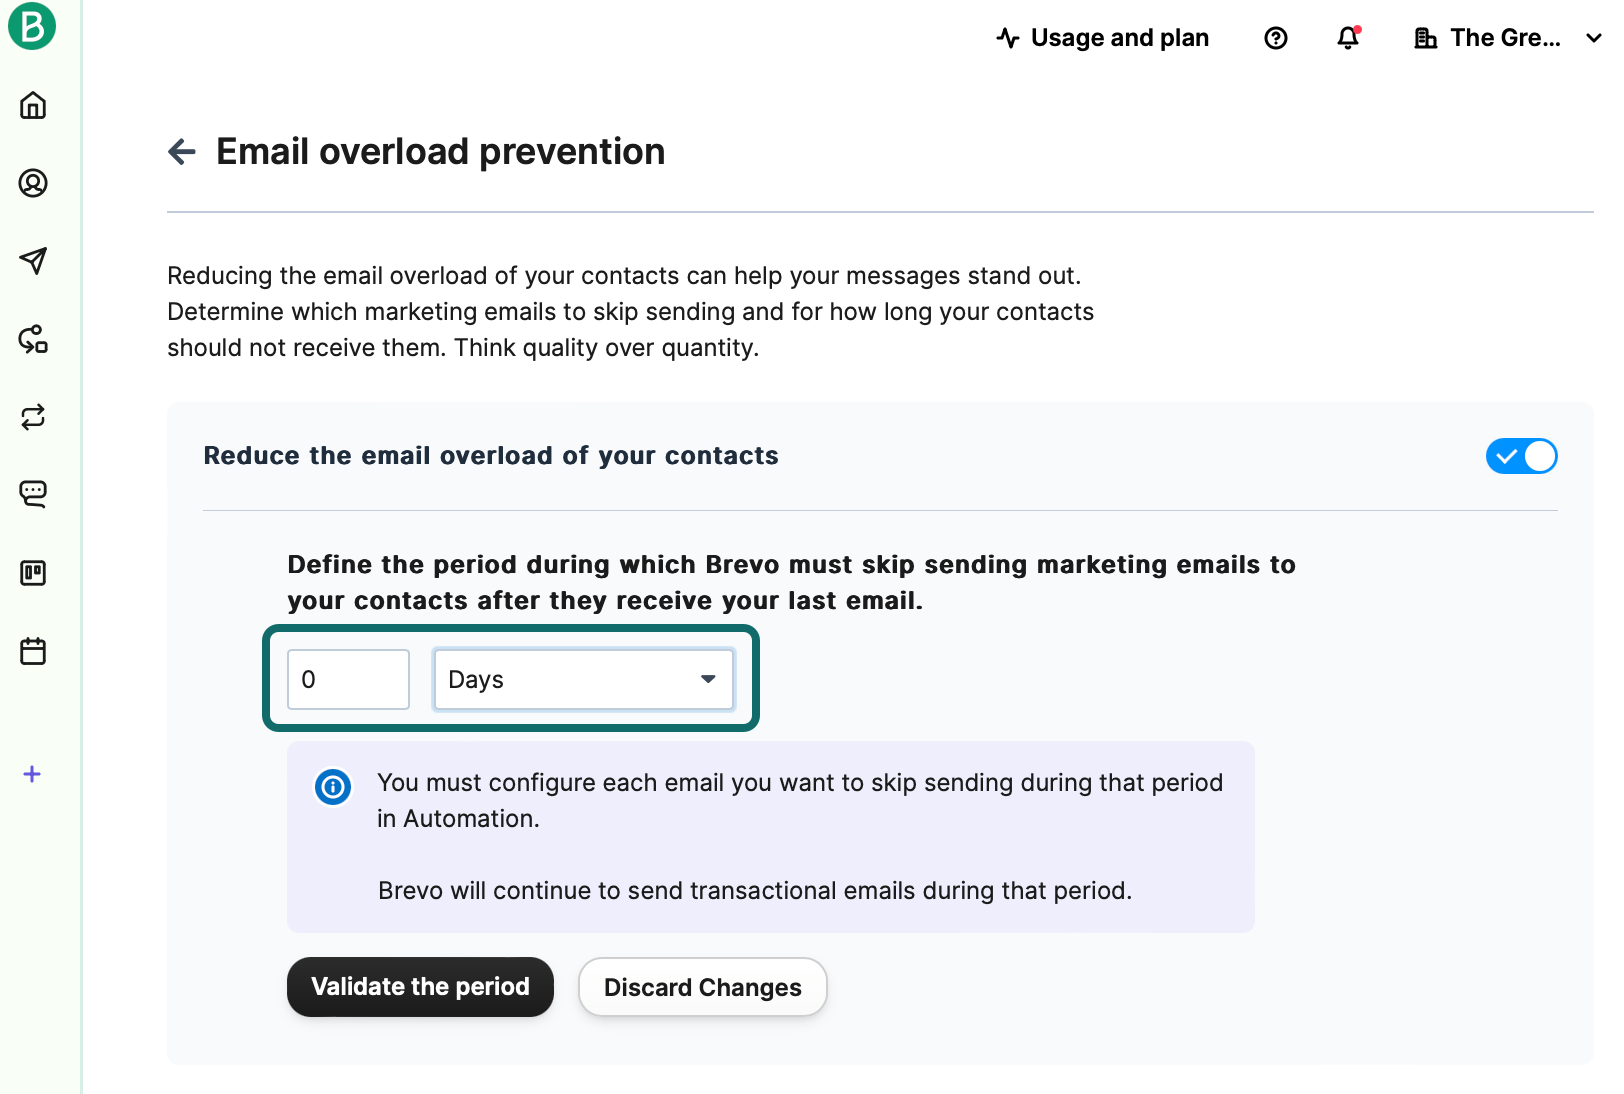Click the period number input field
The height and width of the screenshot is (1094, 1624).
pyautogui.click(x=348, y=680)
